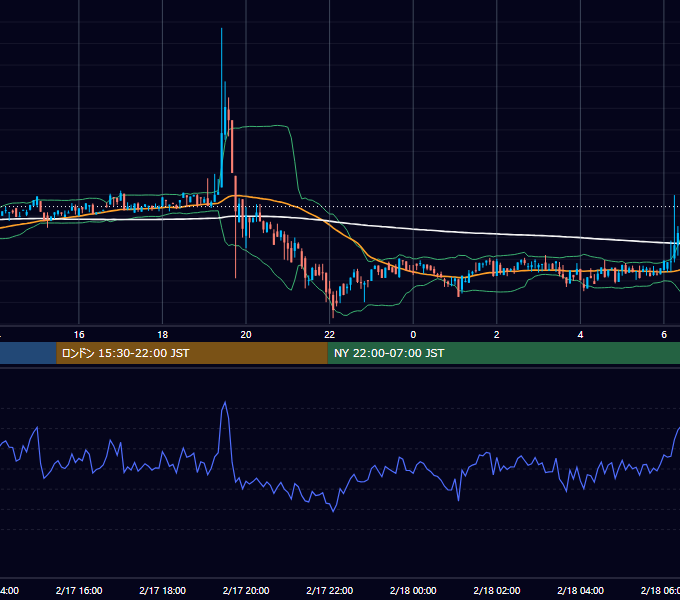Click the indicator peak in the lower oscillator panel
680x600 pixels.
click(x=225, y=403)
